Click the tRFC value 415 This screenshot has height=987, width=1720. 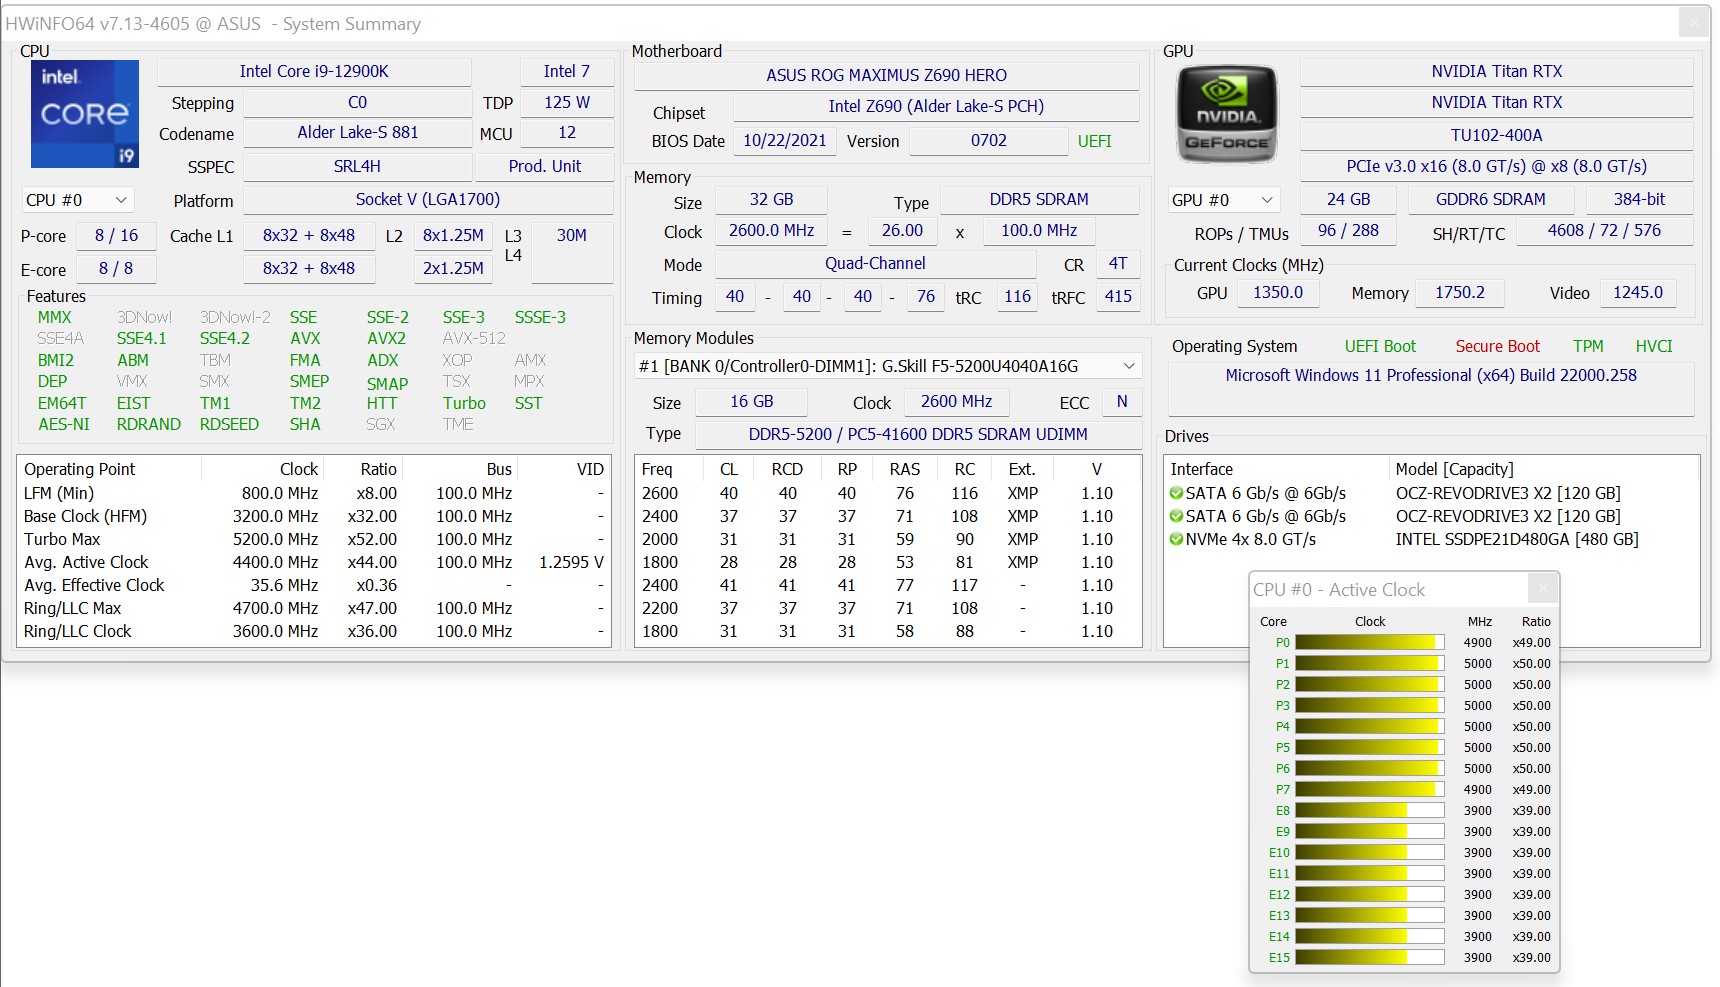tap(1119, 297)
